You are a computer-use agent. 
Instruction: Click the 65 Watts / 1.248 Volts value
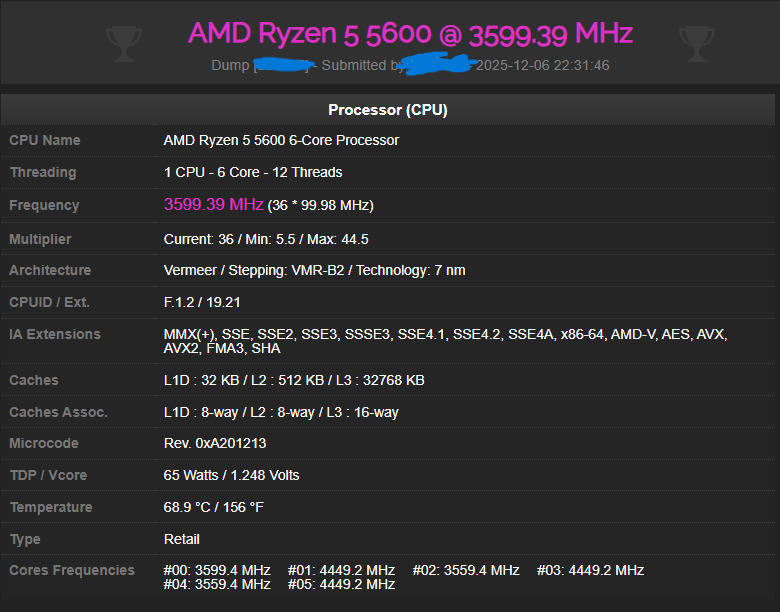click(231, 475)
